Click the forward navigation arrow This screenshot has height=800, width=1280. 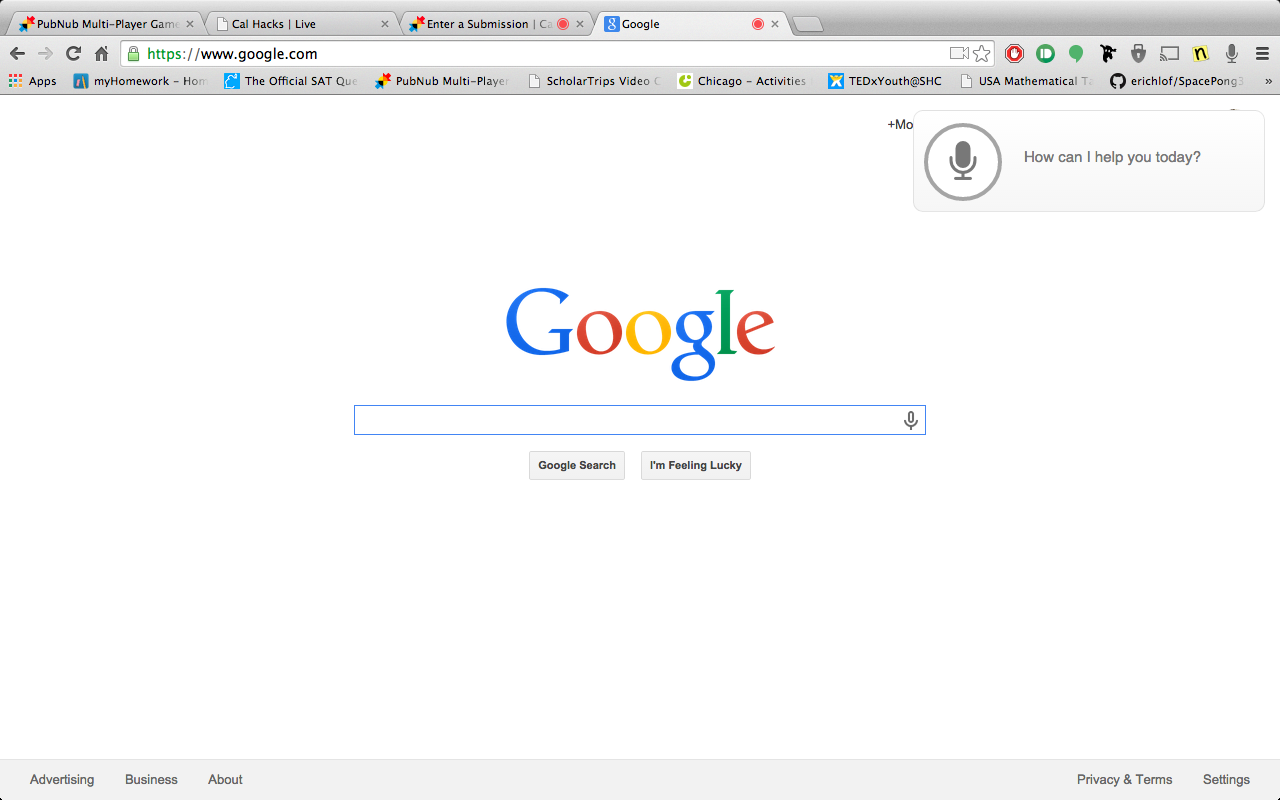[45, 54]
